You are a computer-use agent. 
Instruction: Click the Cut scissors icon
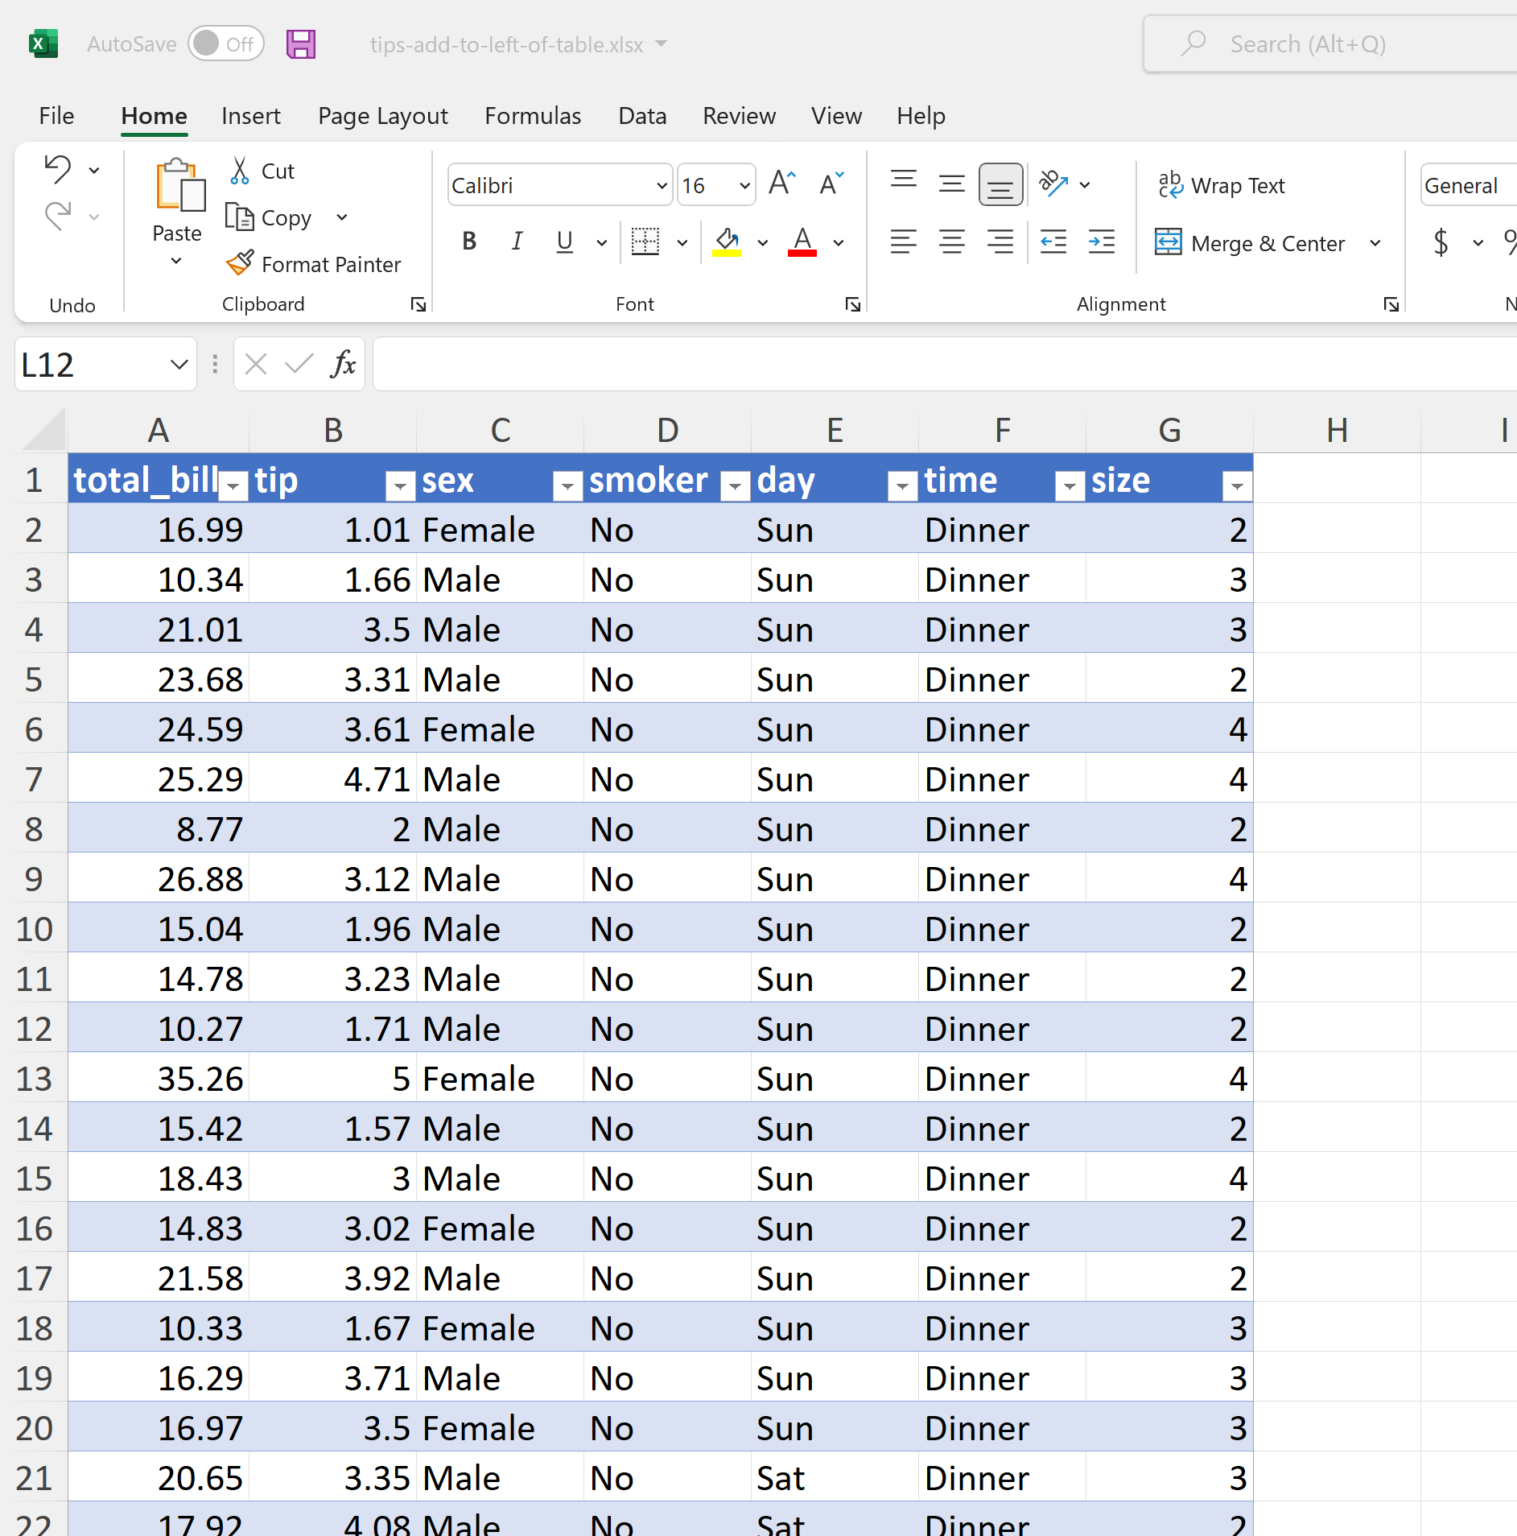tap(240, 171)
